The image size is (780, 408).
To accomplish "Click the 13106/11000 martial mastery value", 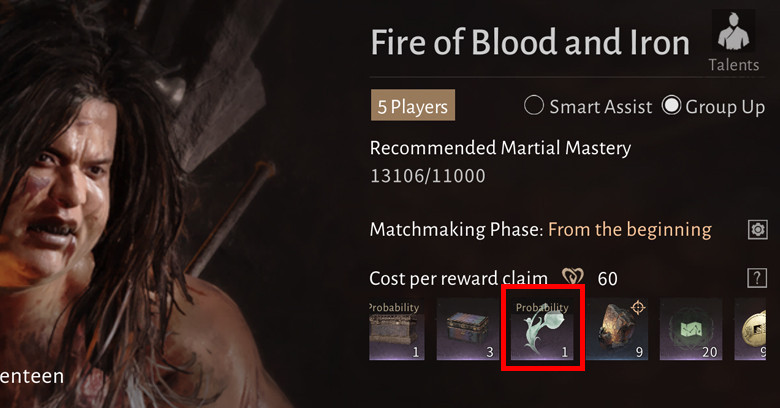I will point(428,176).
